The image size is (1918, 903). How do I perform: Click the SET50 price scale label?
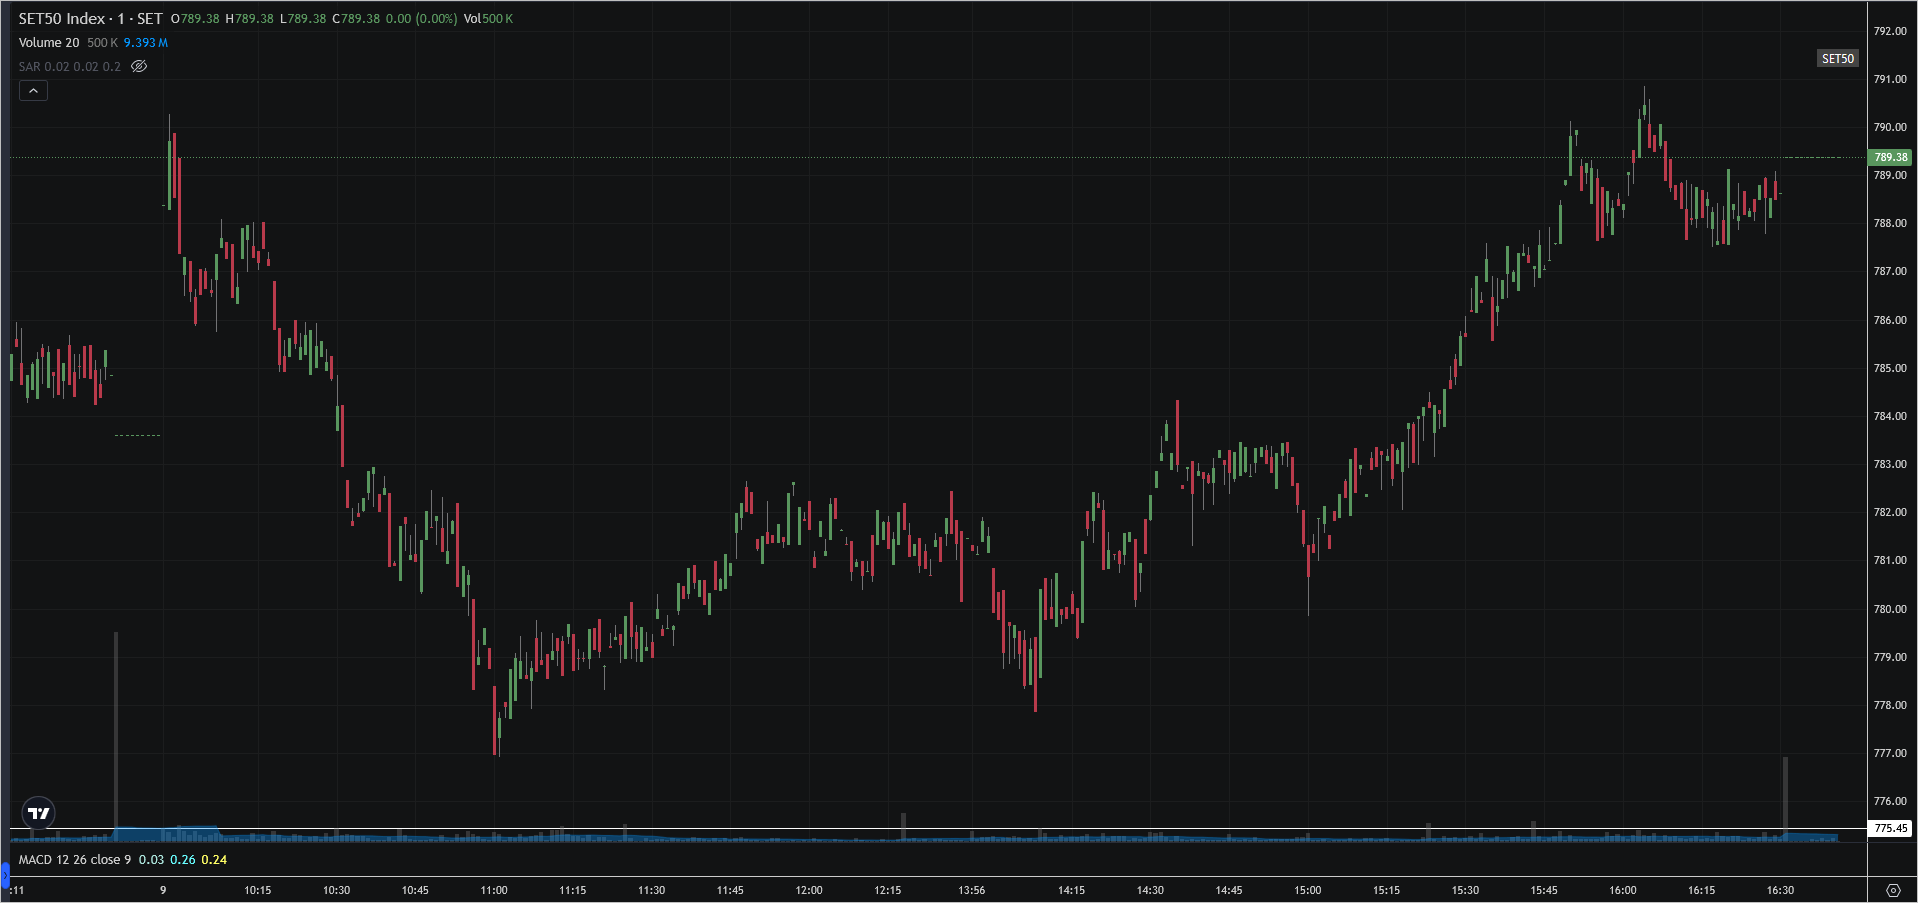(x=1837, y=59)
